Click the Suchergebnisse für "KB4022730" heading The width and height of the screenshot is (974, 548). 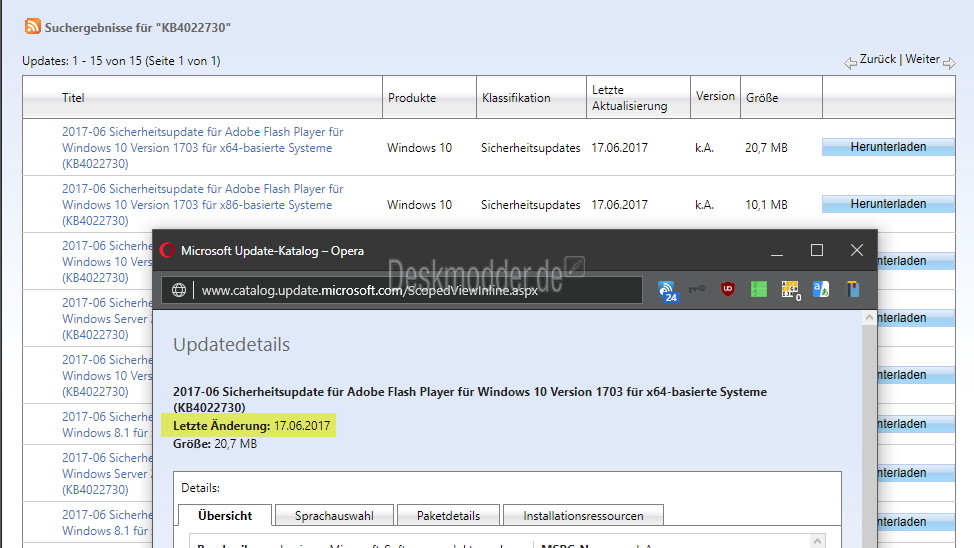[x=137, y=27]
